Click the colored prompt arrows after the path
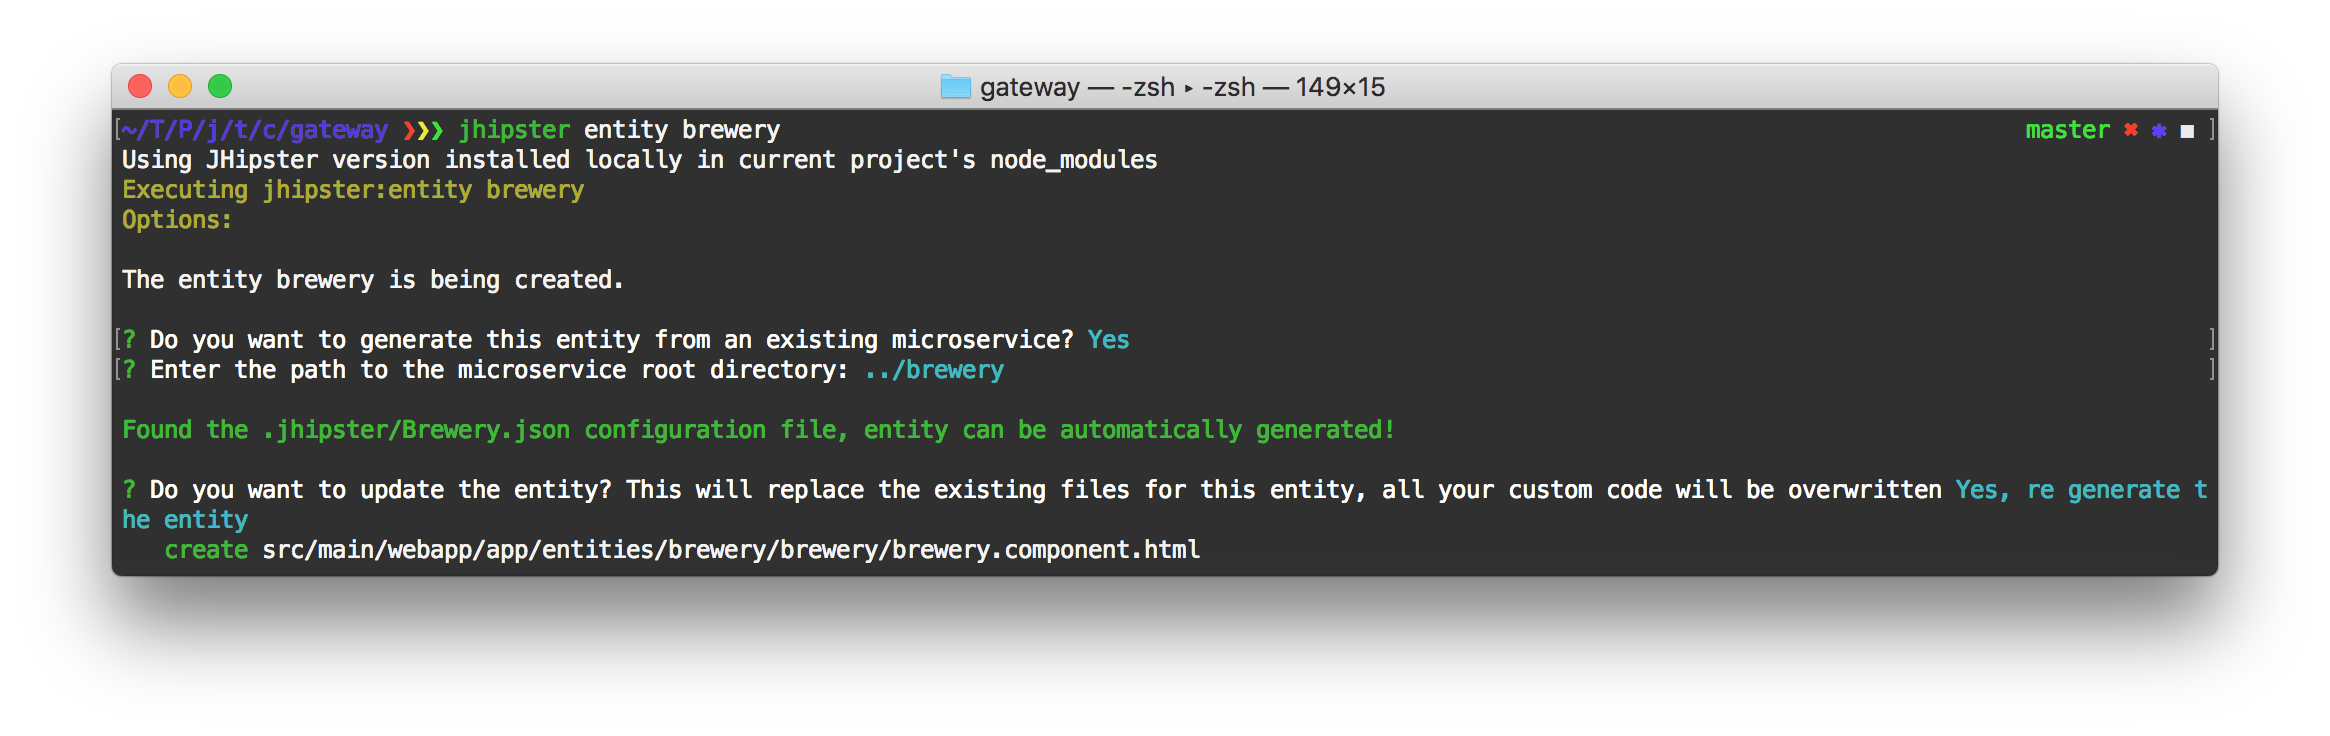This screenshot has width=2330, height=736. [423, 130]
